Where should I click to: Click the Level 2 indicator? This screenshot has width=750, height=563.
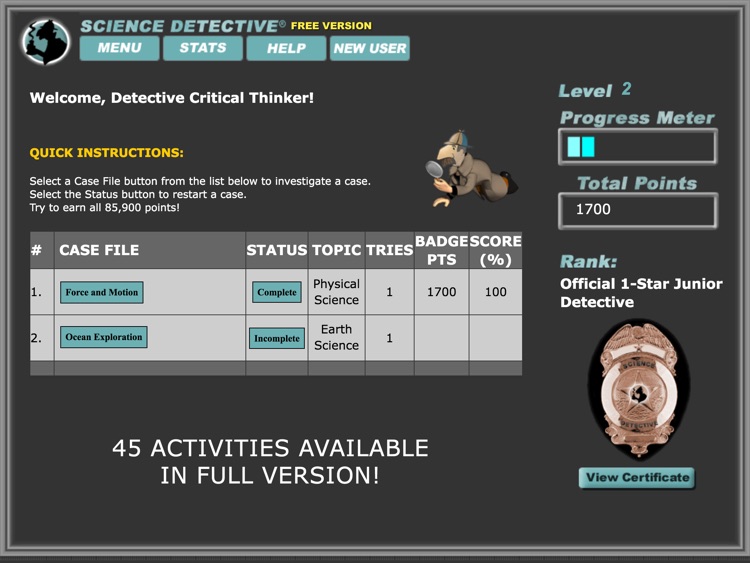595,90
